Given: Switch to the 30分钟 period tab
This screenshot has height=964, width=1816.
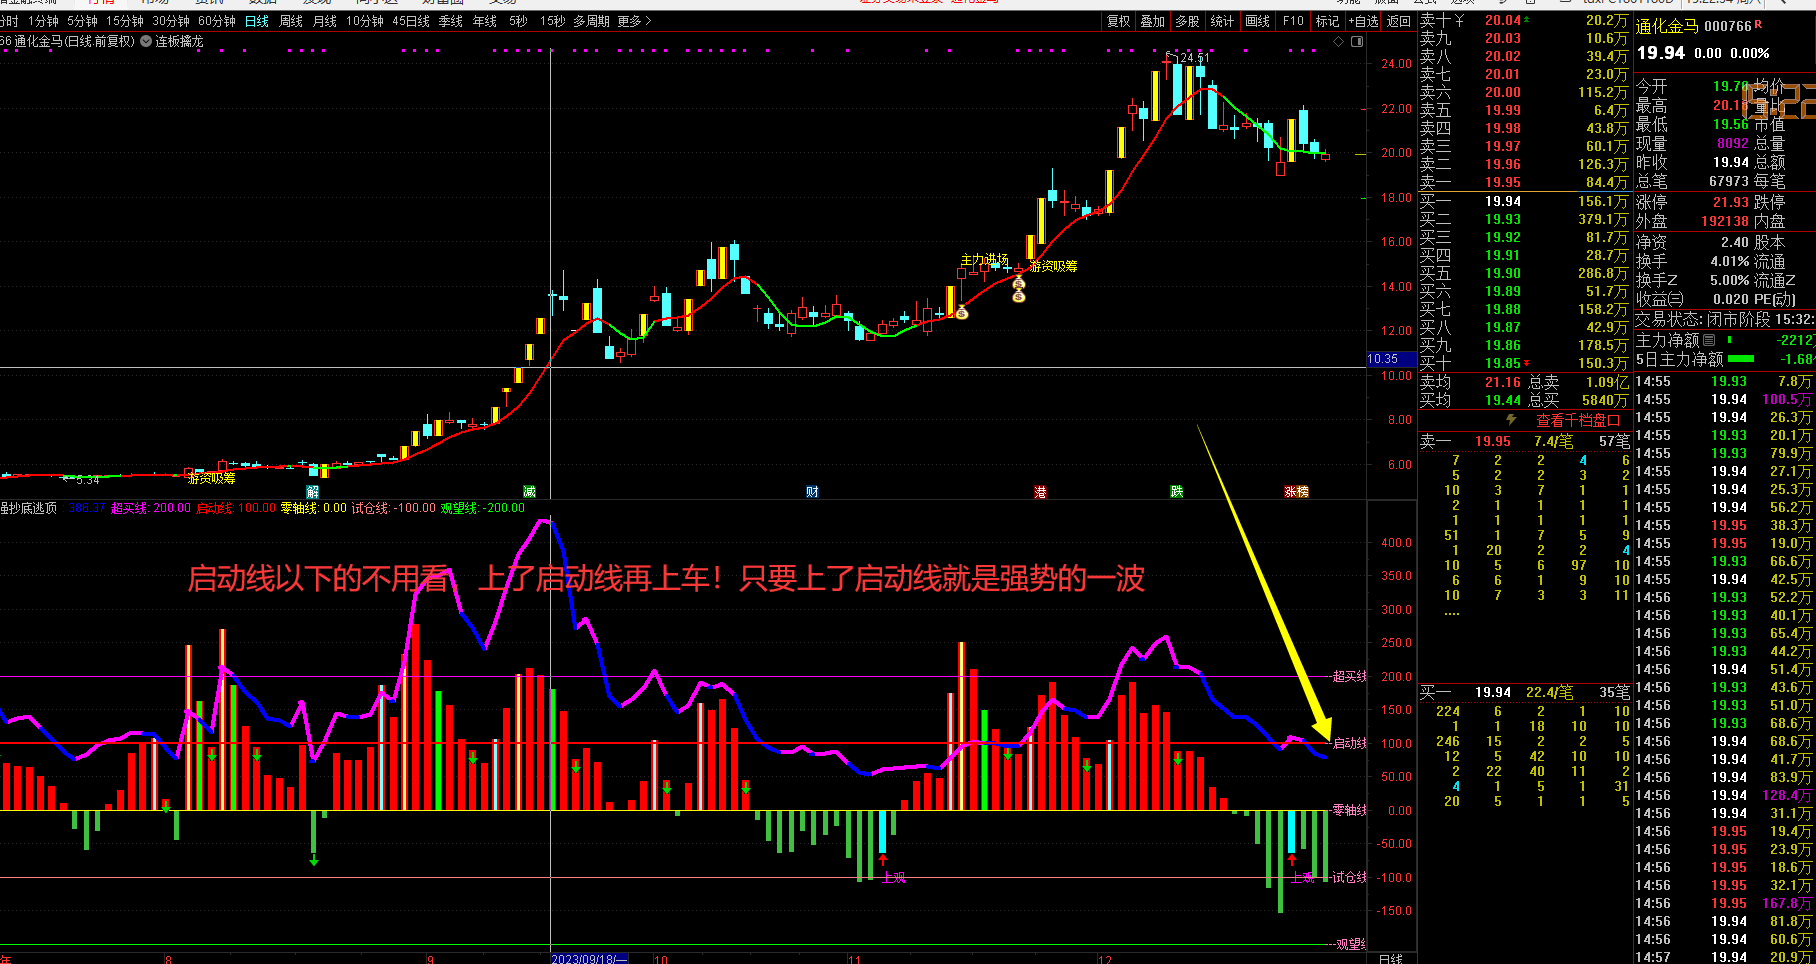Looking at the screenshot, I should click(171, 21).
